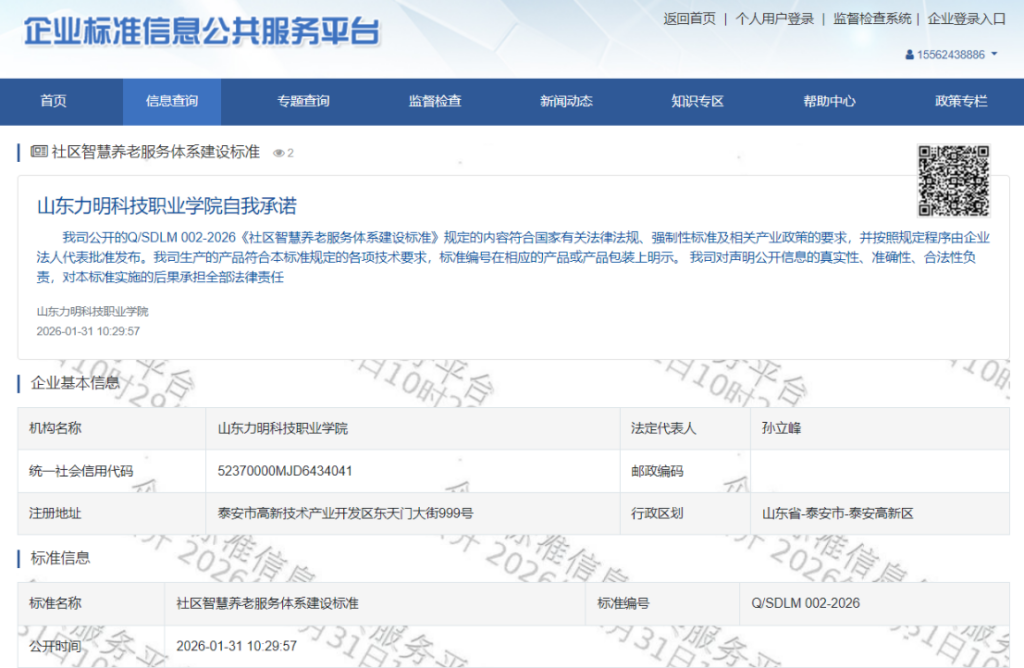The image size is (1024, 668).
Task: Open the 知识专区 menu
Action: tap(696, 101)
